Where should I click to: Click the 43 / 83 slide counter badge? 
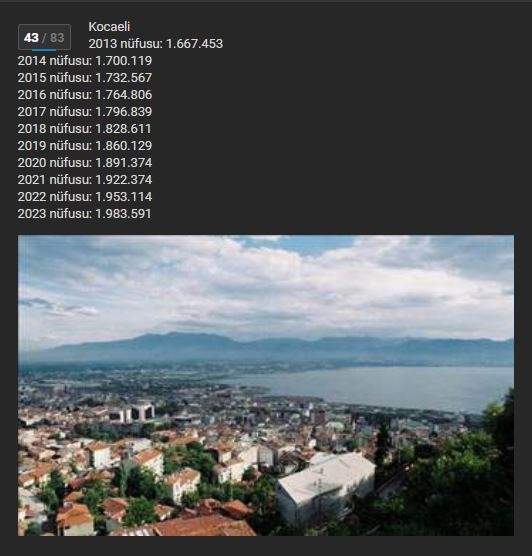tap(44, 37)
